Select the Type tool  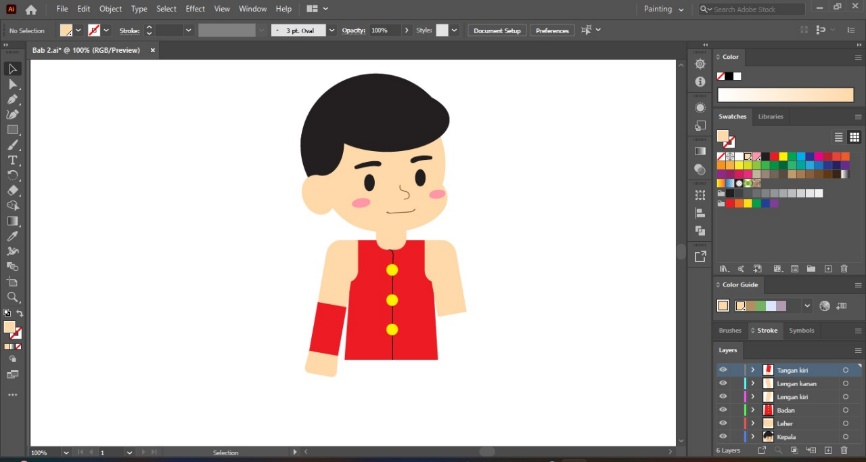(12, 160)
